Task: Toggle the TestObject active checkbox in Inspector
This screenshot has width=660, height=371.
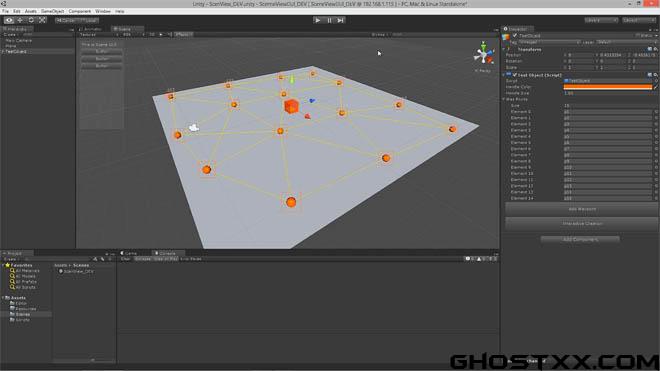Action: (515, 36)
